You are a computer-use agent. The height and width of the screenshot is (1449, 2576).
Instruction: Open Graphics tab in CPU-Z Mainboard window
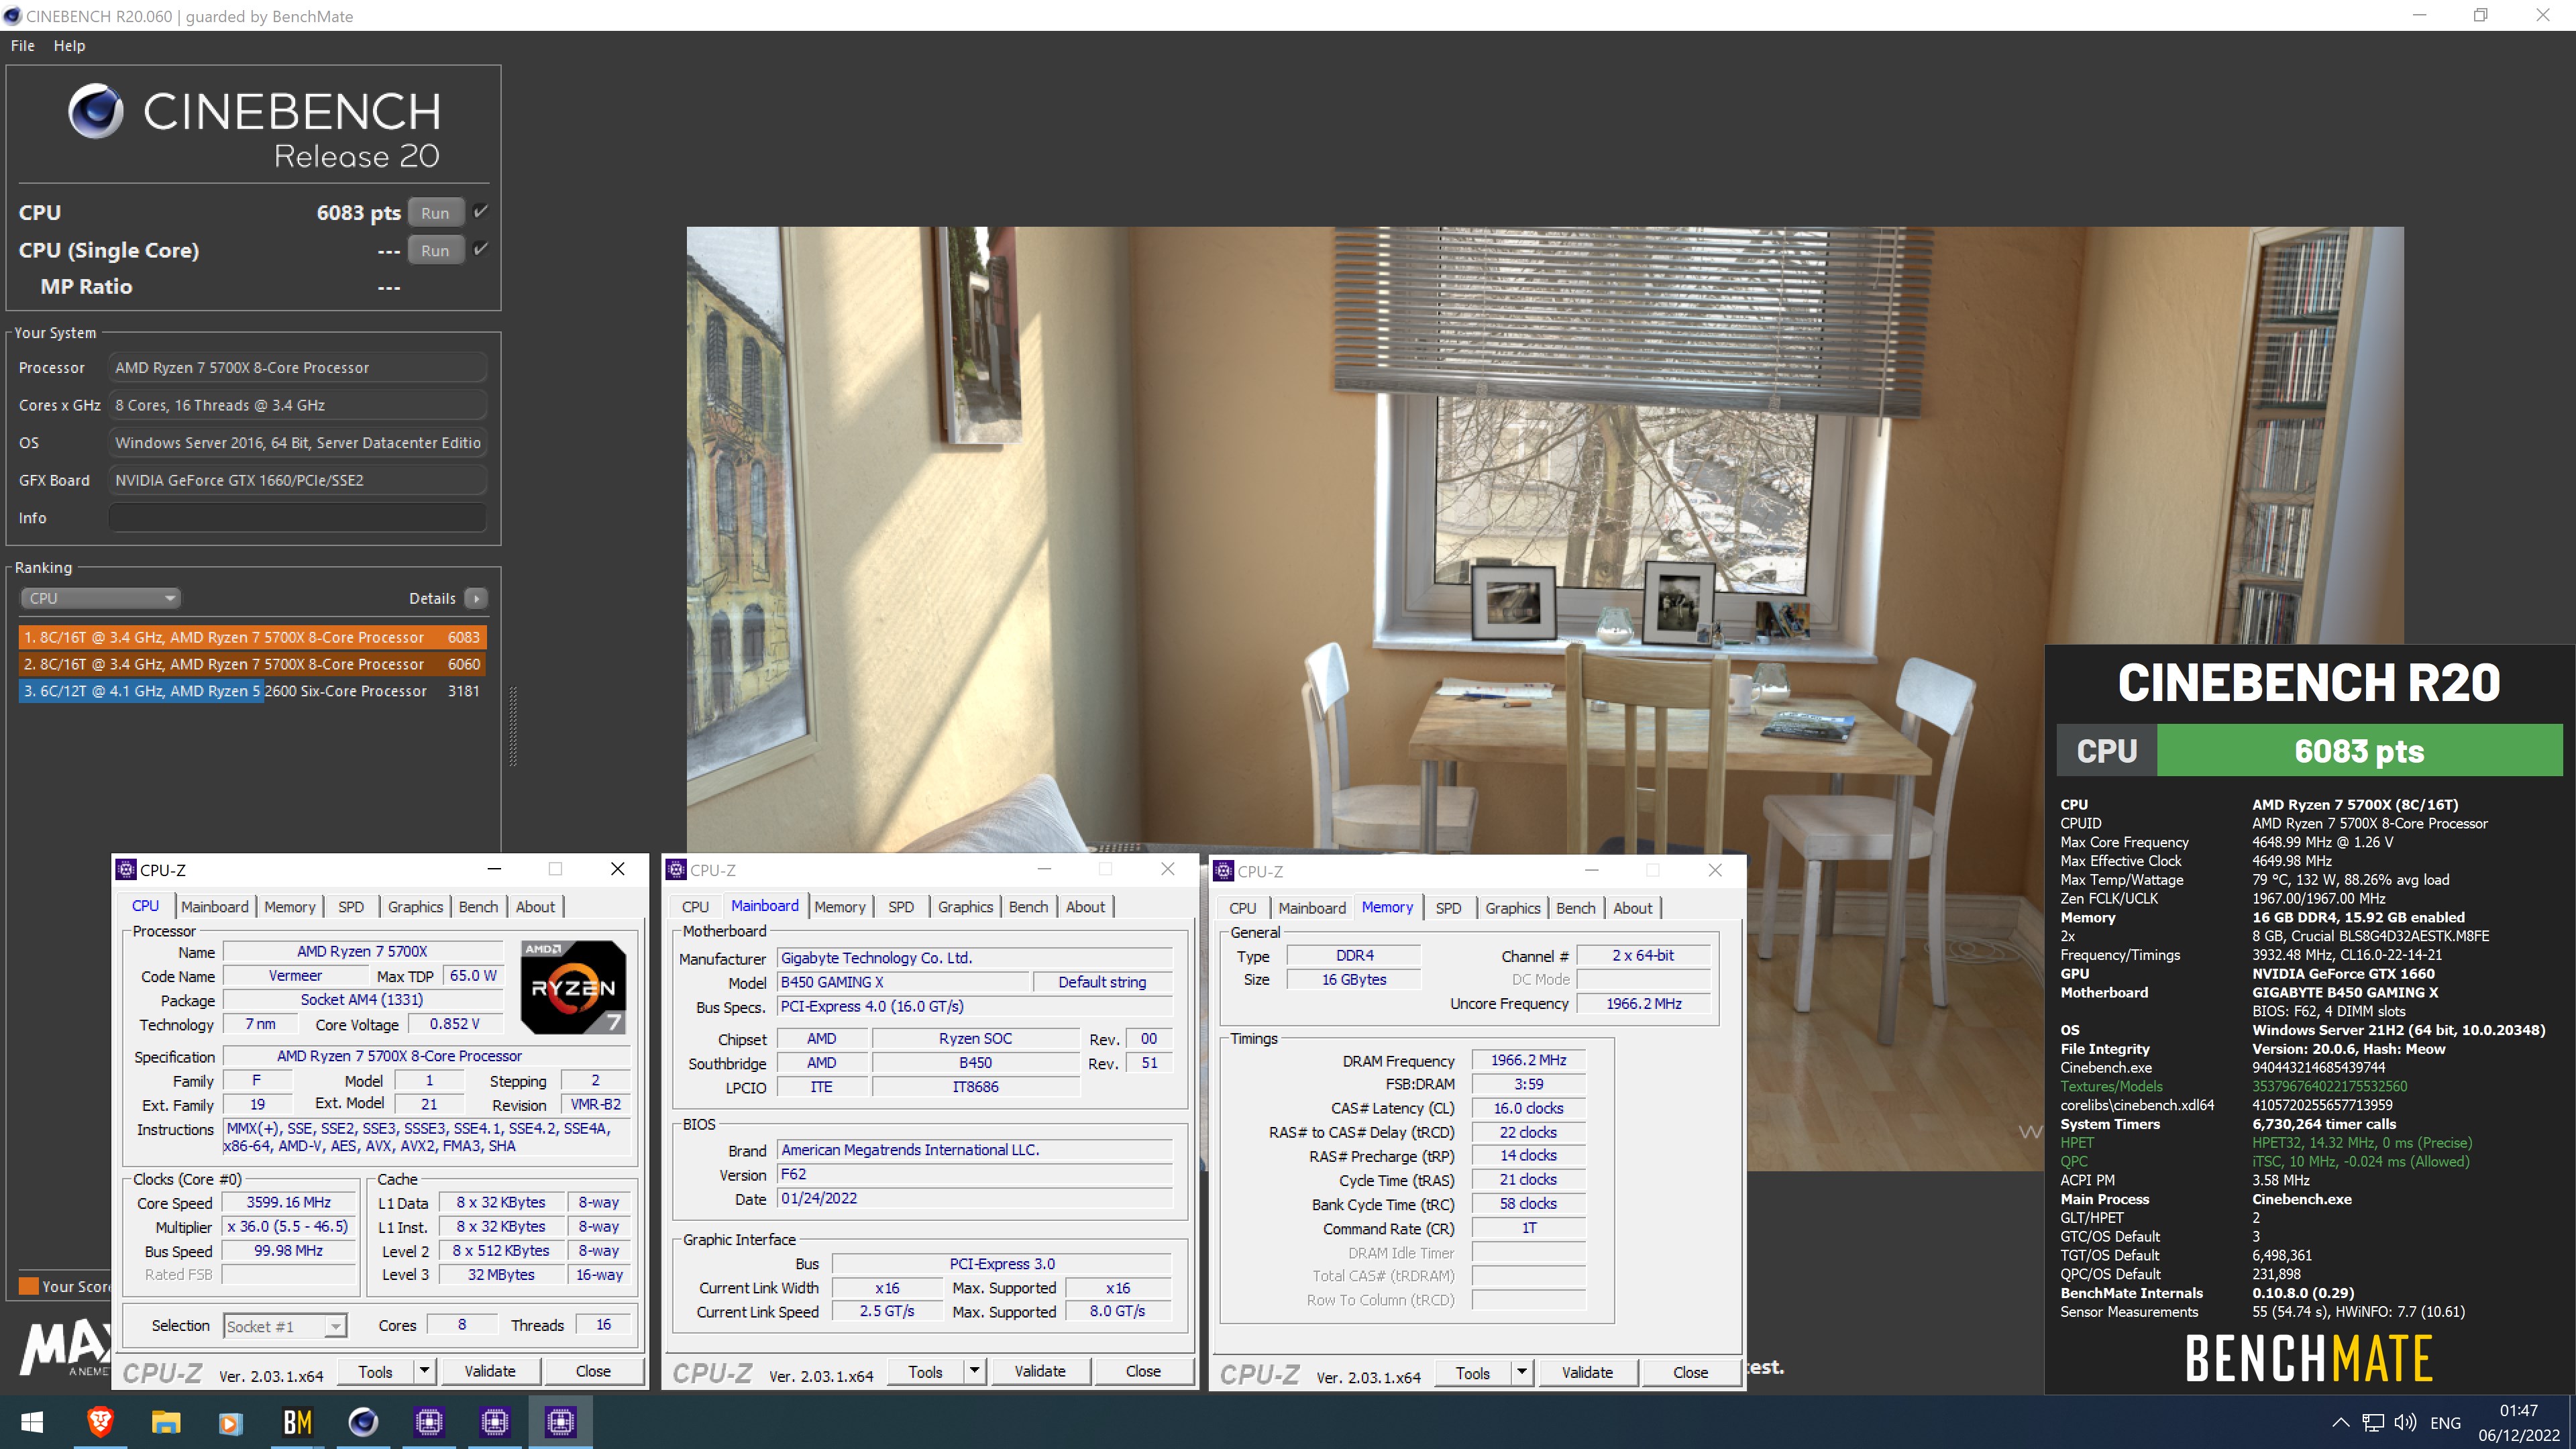tap(965, 906)
